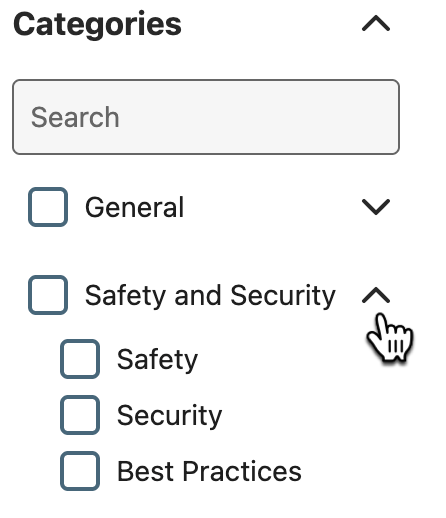Focus the Categories search field
This screenshot has height=518, width=446.
click(x=206, y=117)
